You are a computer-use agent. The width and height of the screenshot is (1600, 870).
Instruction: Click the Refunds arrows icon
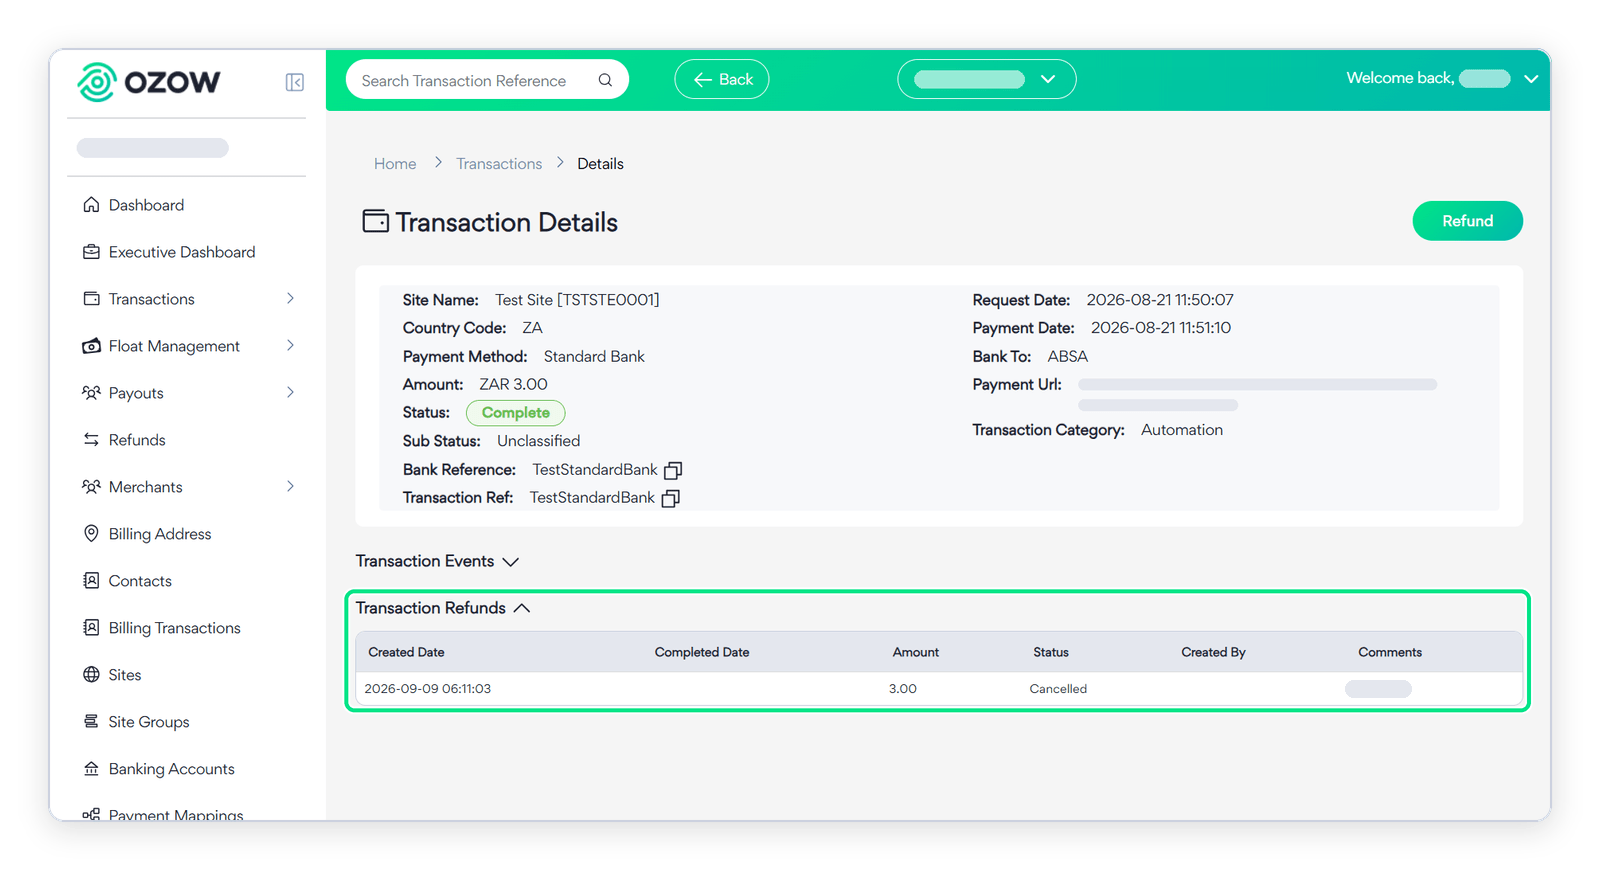pyautogui.click(x=91, y=440)
